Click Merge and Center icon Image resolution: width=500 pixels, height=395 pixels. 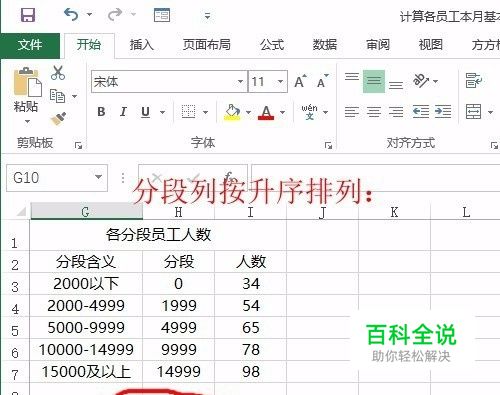pos(474,112)
